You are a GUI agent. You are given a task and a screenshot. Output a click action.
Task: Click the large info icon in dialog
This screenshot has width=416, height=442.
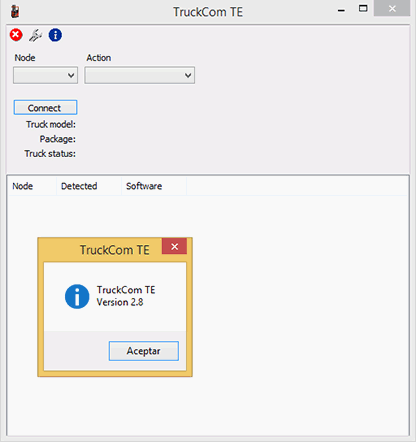pyautogui.click(x=77, y=296)
